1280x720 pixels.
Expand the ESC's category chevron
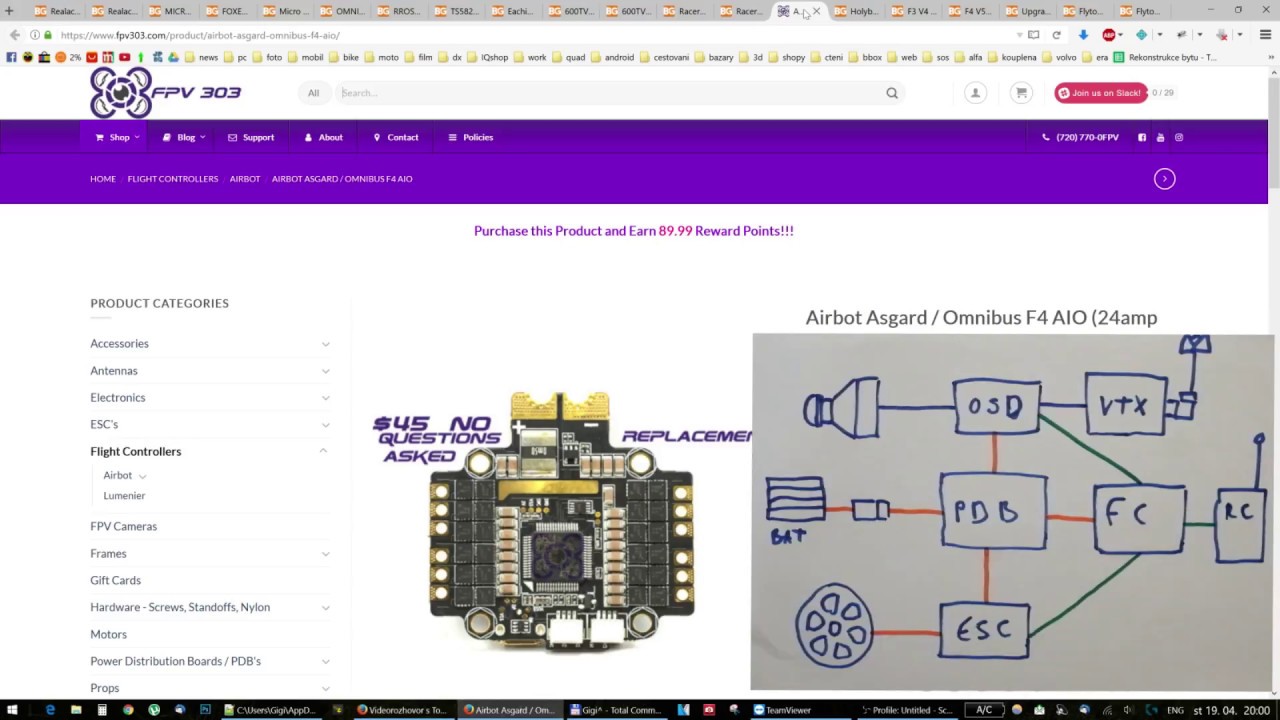(325, 425)
